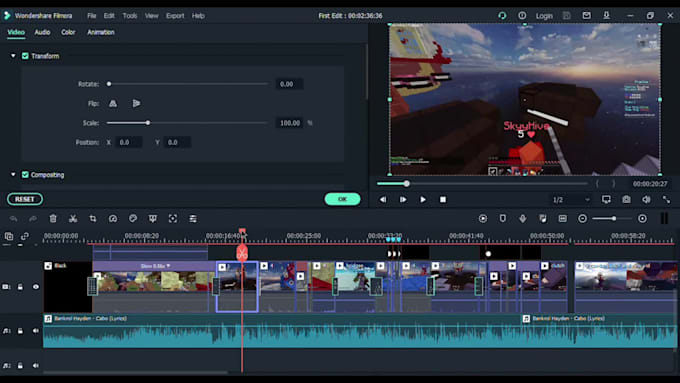Take a snapshot with the camera icon
Screen dimensions: 680x383
click(626, 200)
